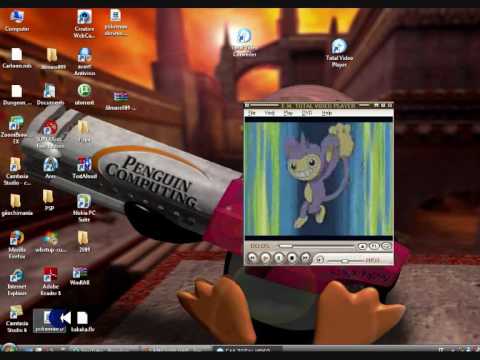Select the uTorrent desktop icon
This screenshot has height=360, width=480.
point(84,95)
